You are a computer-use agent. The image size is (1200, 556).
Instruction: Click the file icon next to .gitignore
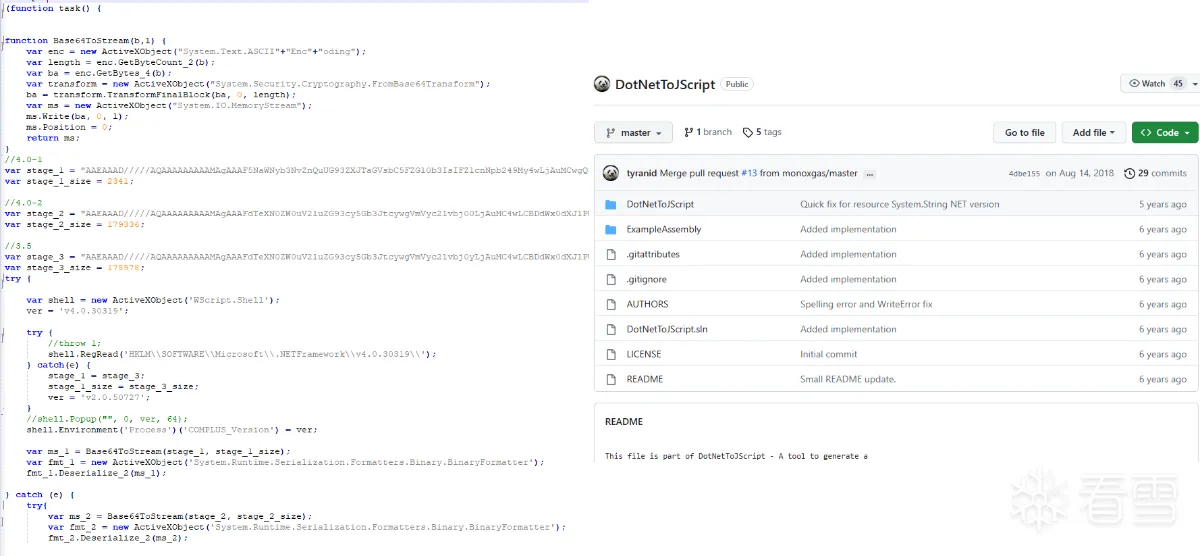pos(610,279)
